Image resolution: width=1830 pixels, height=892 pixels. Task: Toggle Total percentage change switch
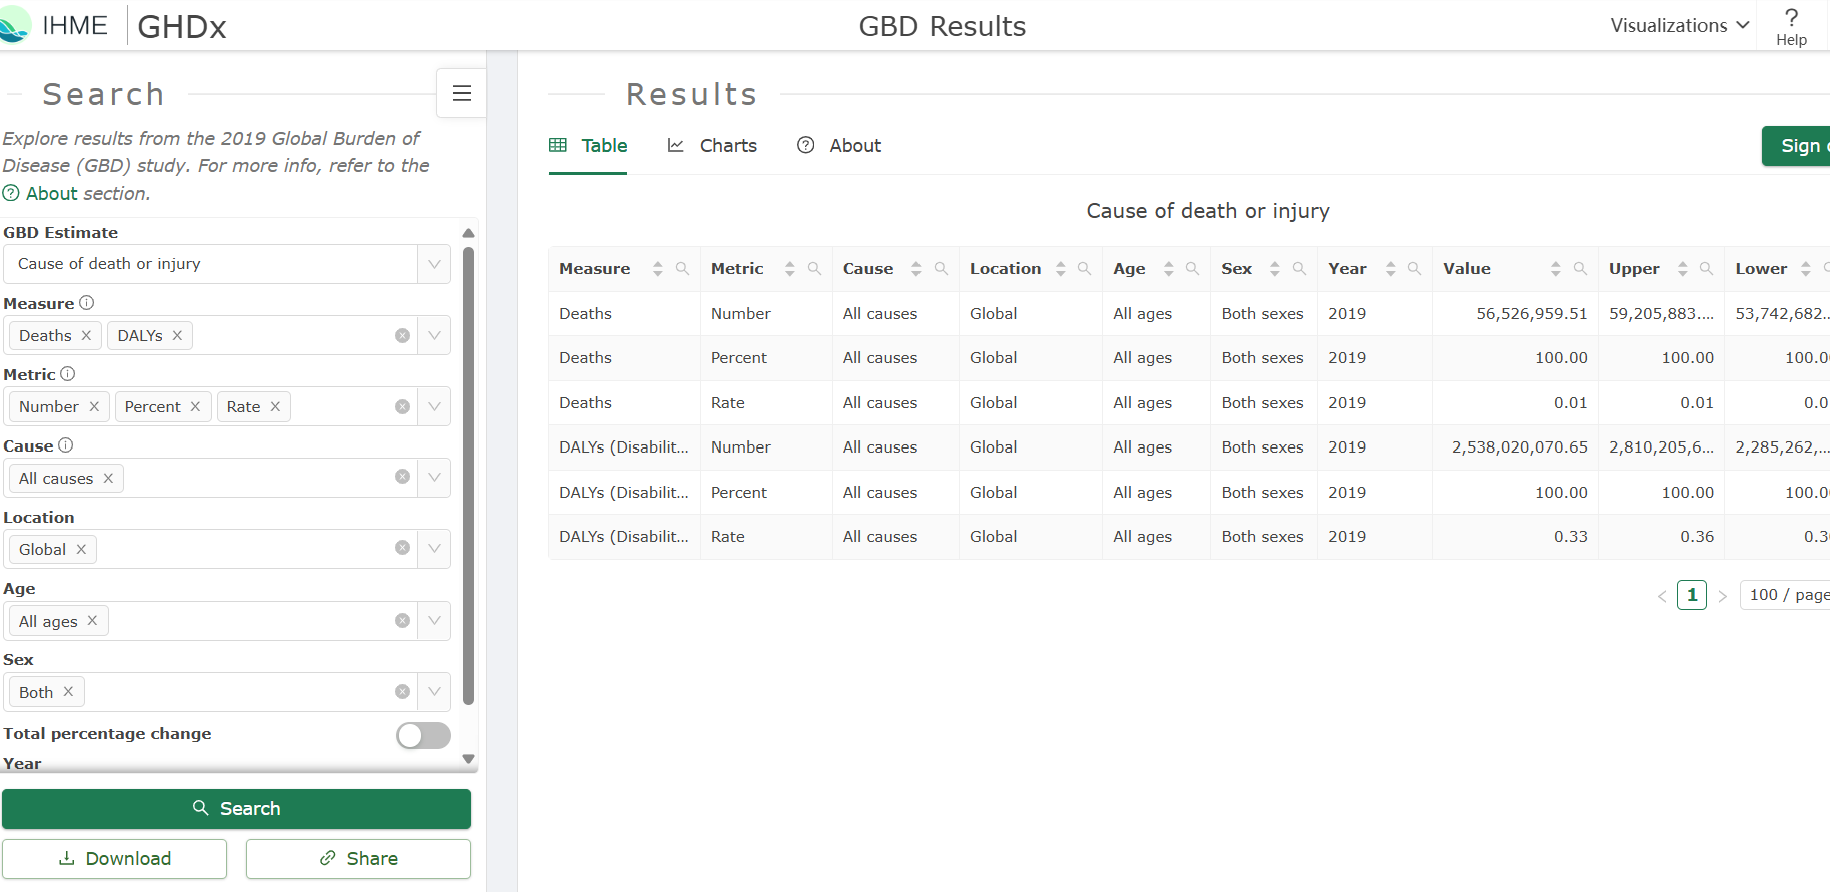[423, 735]
